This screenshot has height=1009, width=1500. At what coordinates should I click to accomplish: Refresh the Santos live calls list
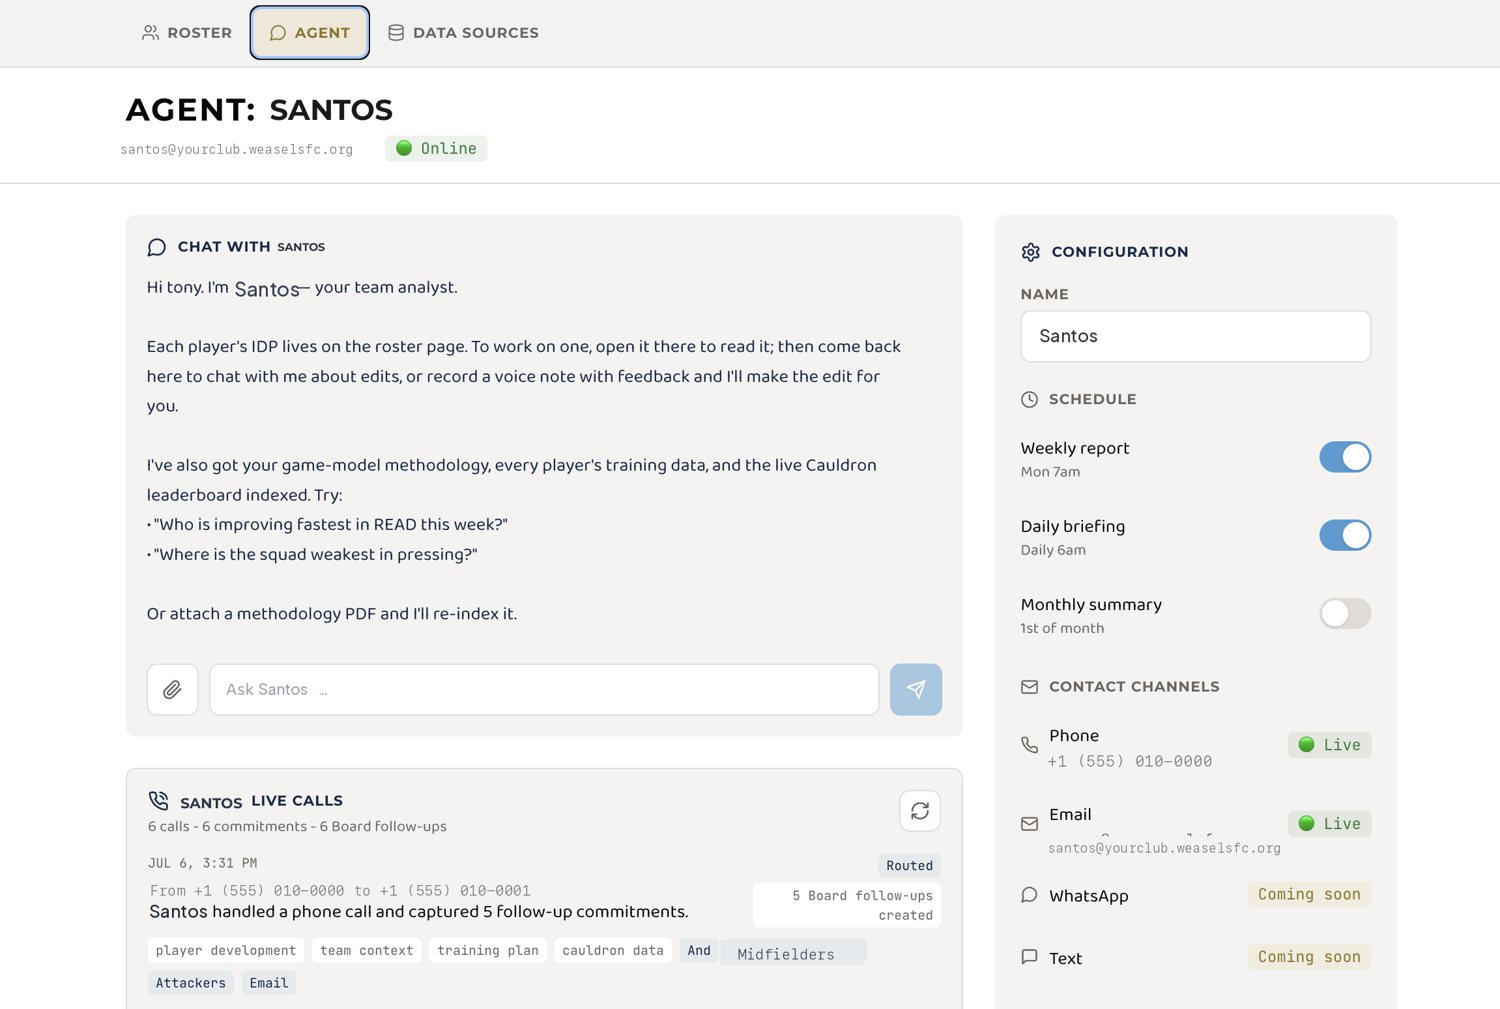click(920, 811)
